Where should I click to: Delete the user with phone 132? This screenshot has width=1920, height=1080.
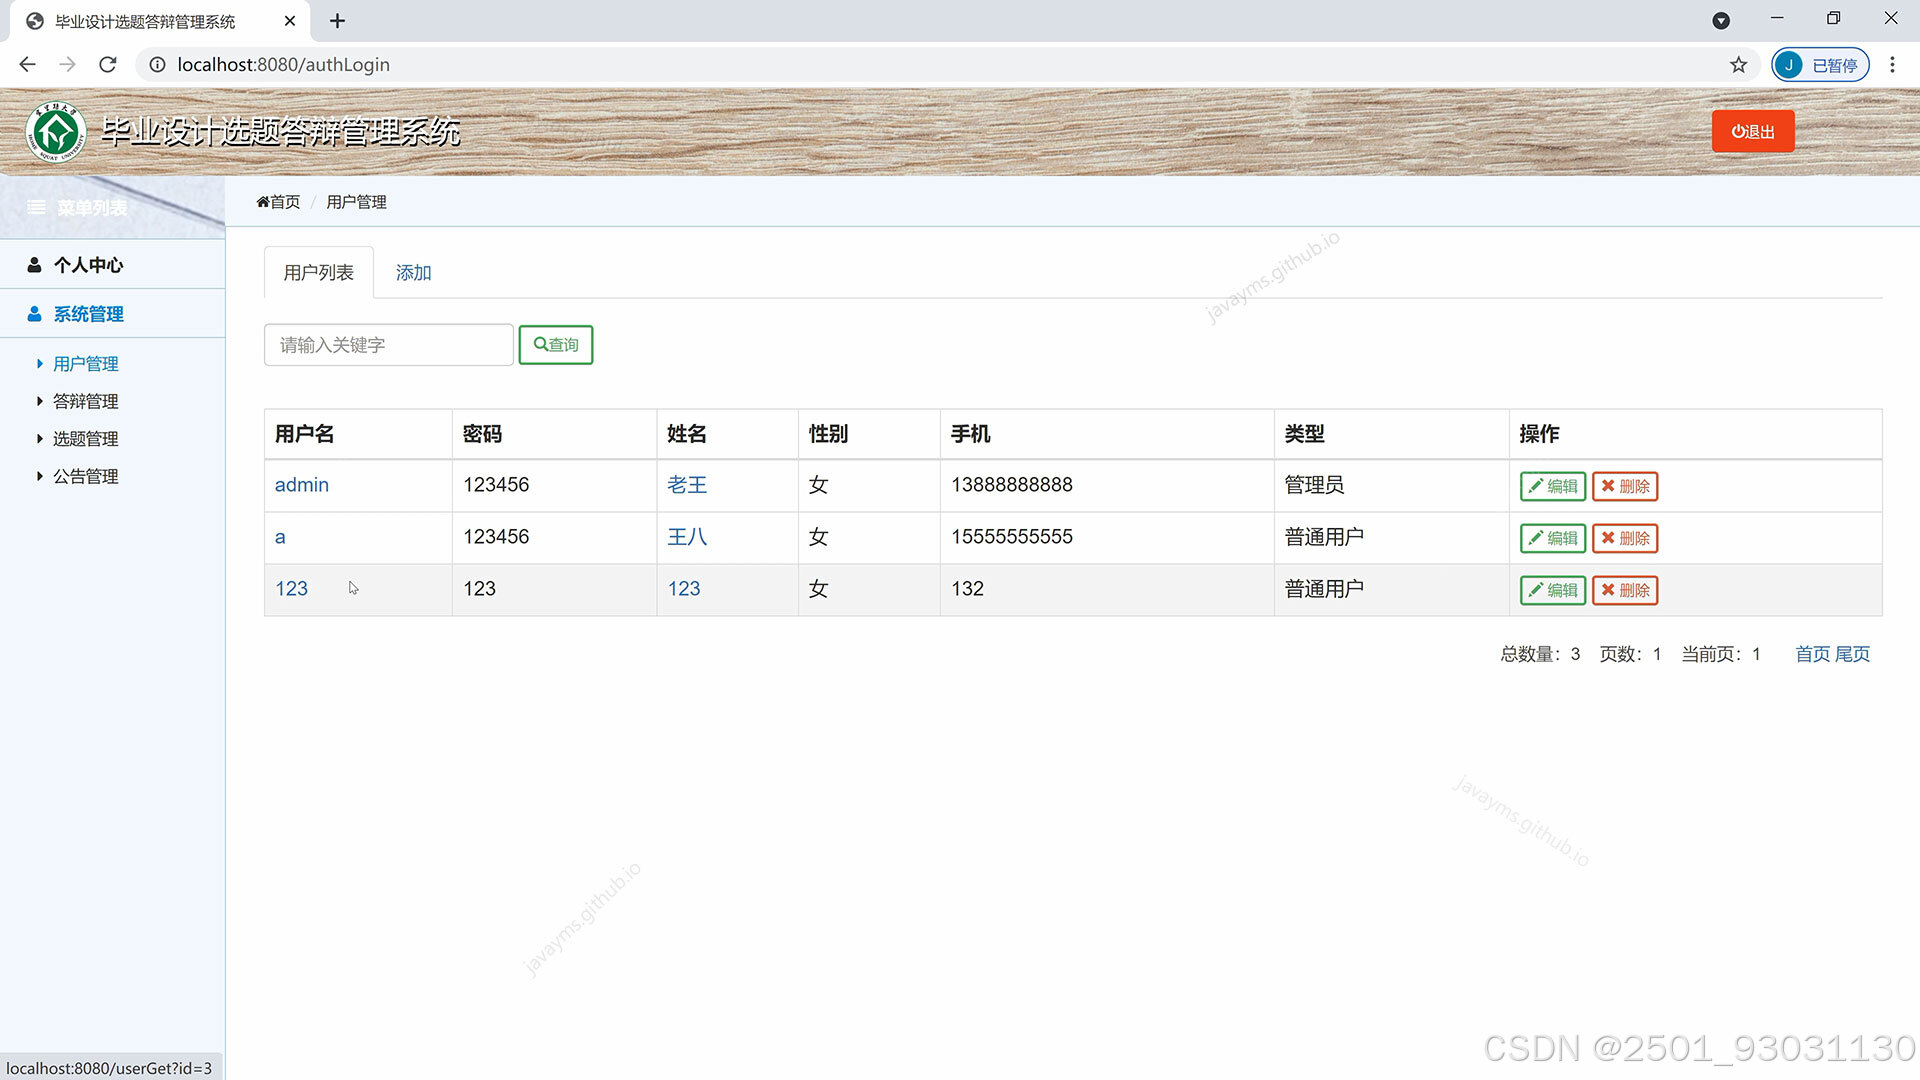point(1625,590)
